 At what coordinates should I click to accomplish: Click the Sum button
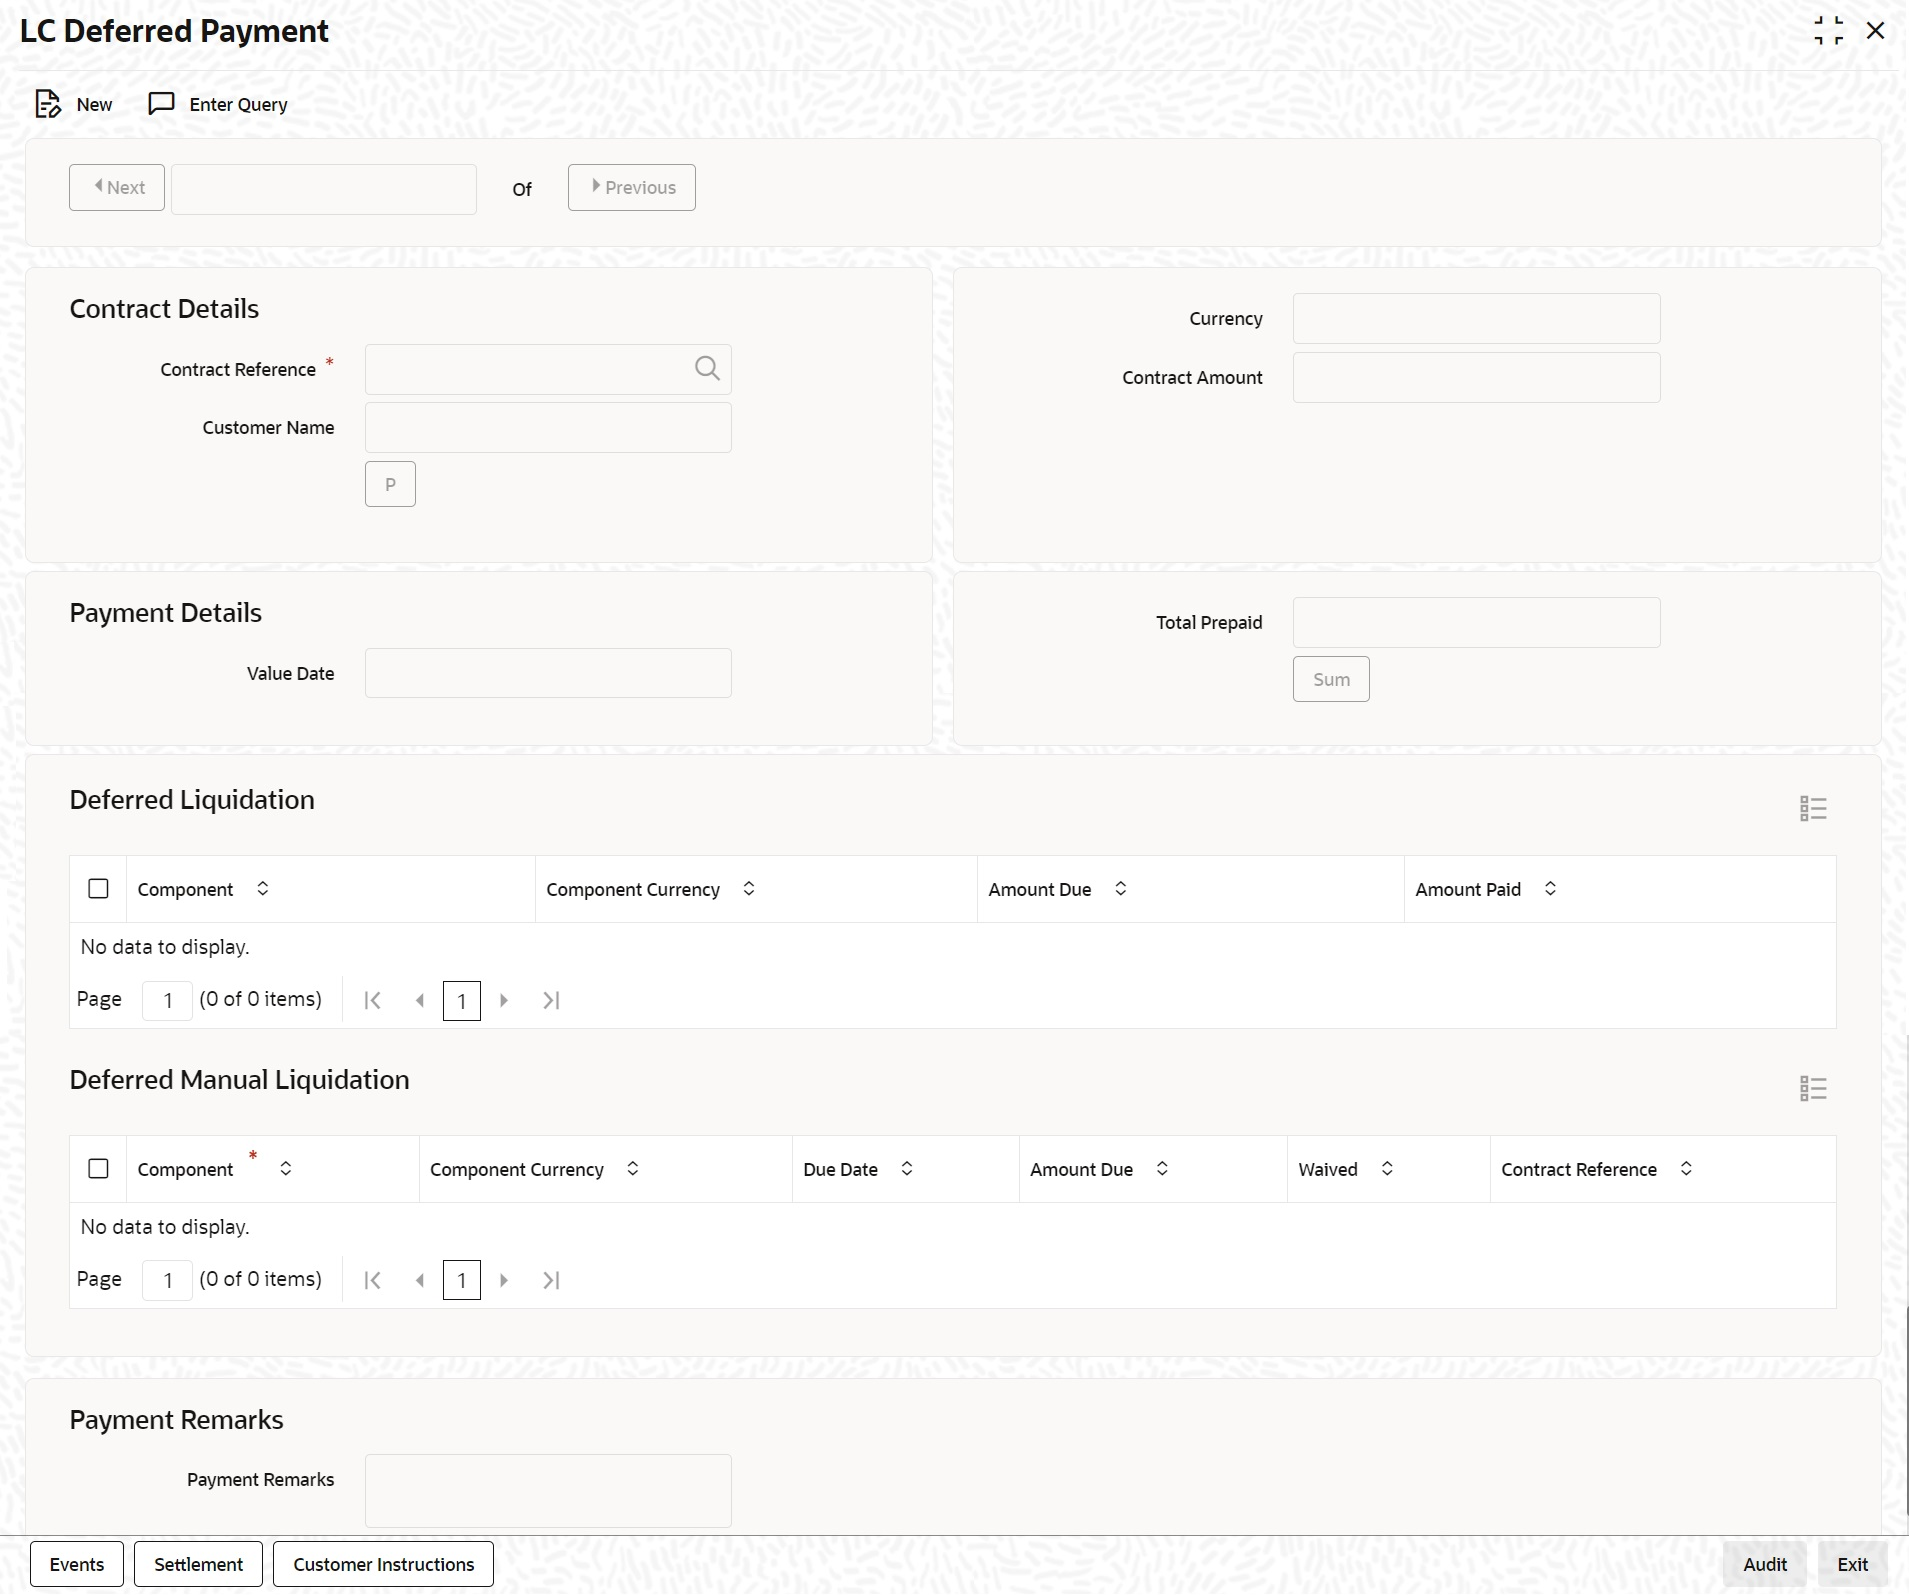tap(1331, 679)
